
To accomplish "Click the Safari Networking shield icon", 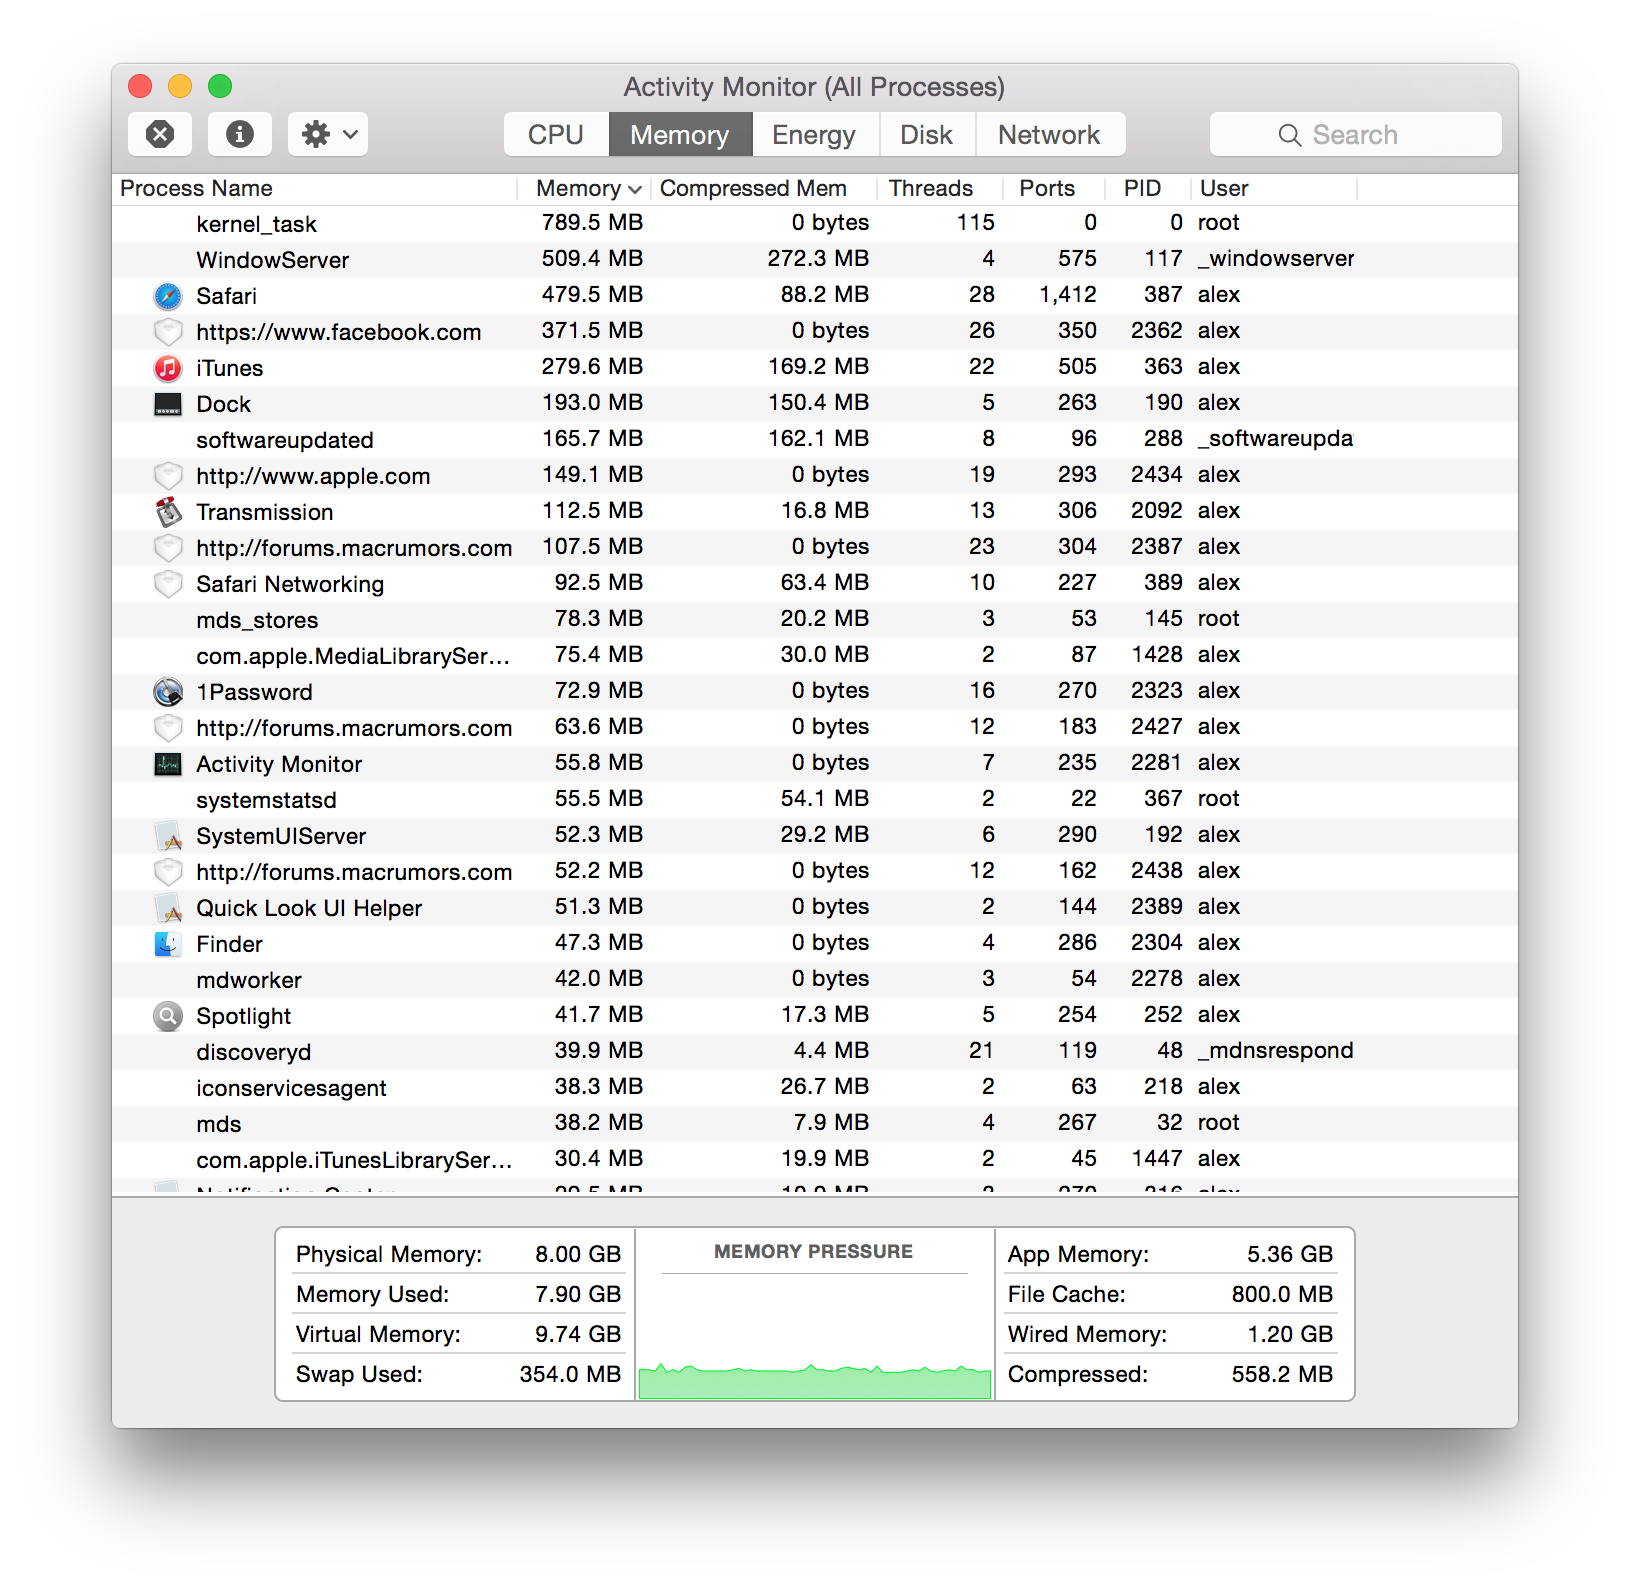I will [168, 584].
